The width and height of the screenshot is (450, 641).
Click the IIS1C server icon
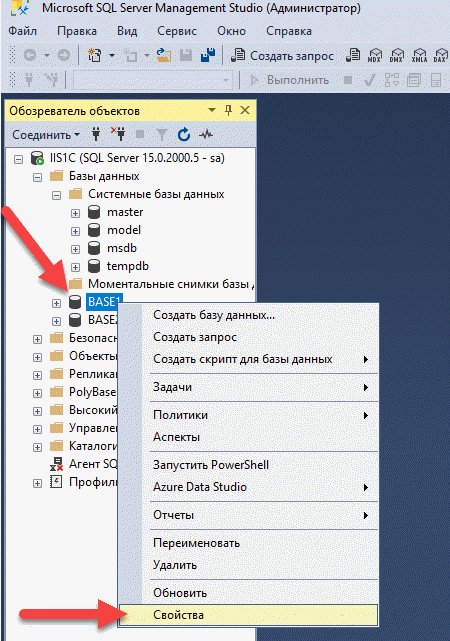[x=37, y=158]
